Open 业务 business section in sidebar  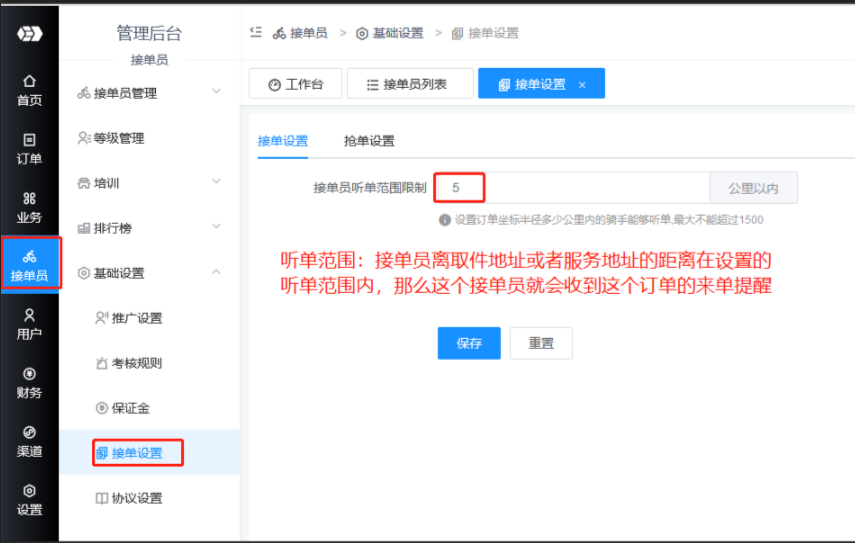coord(29,207)
